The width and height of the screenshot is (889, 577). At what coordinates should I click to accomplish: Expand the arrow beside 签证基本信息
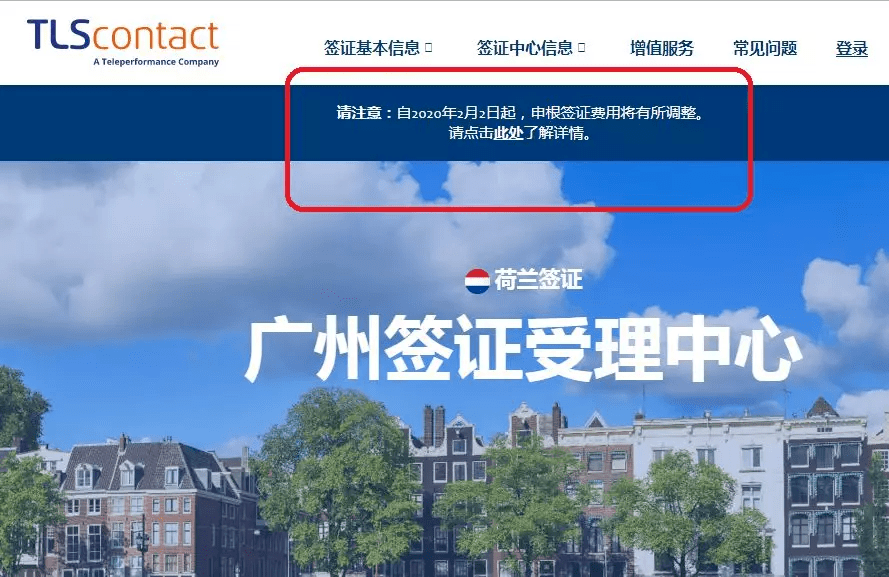(429, 47)
